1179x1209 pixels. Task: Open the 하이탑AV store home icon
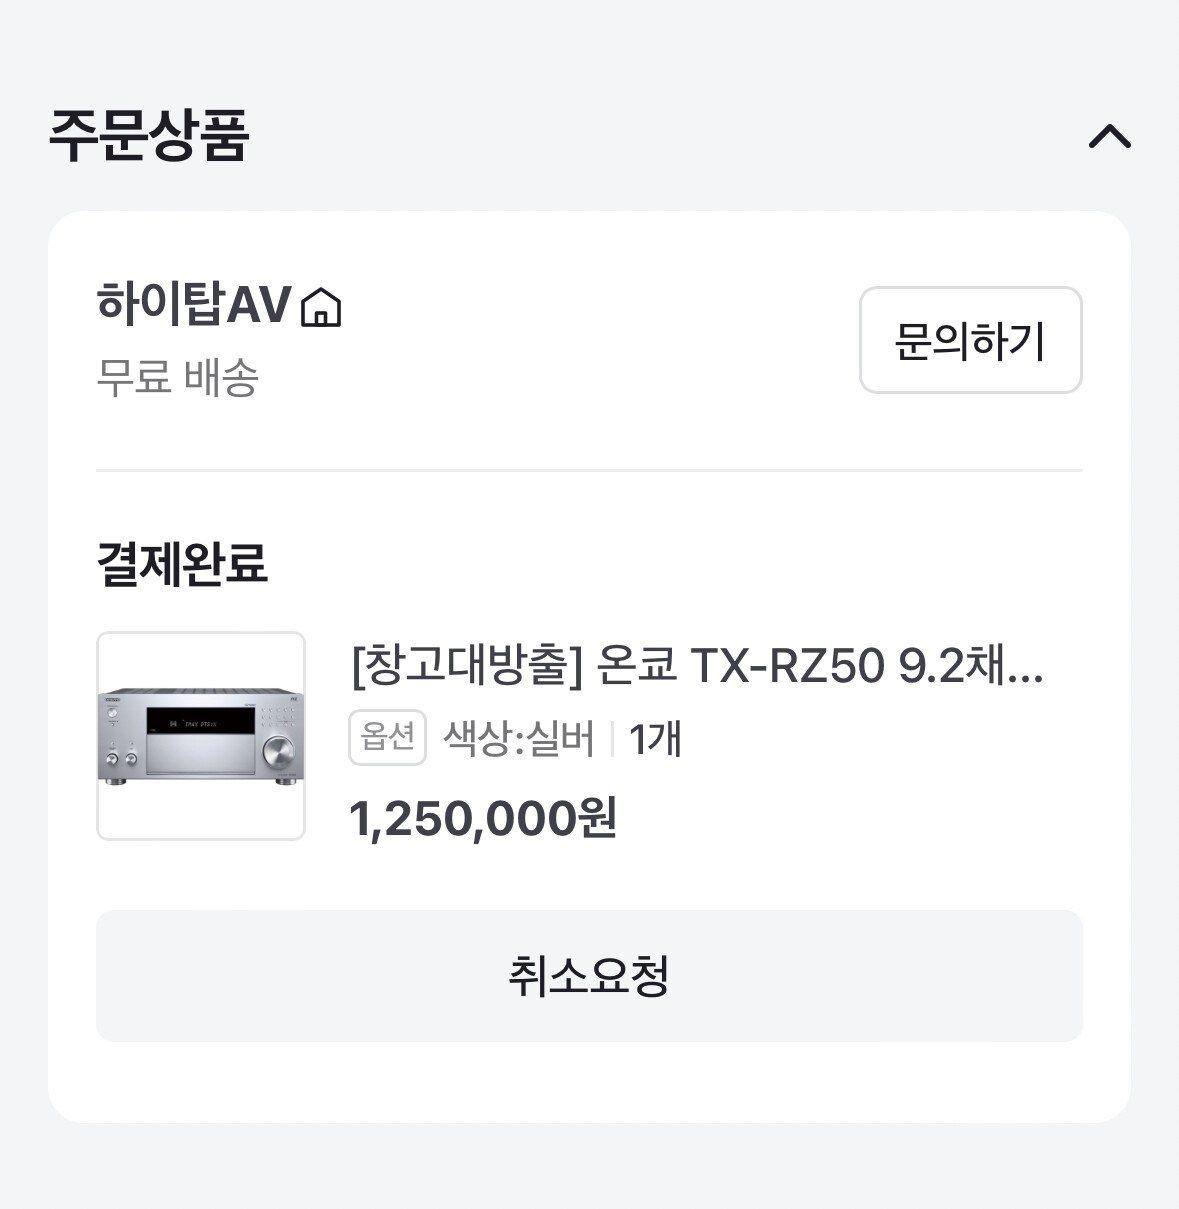321,307
